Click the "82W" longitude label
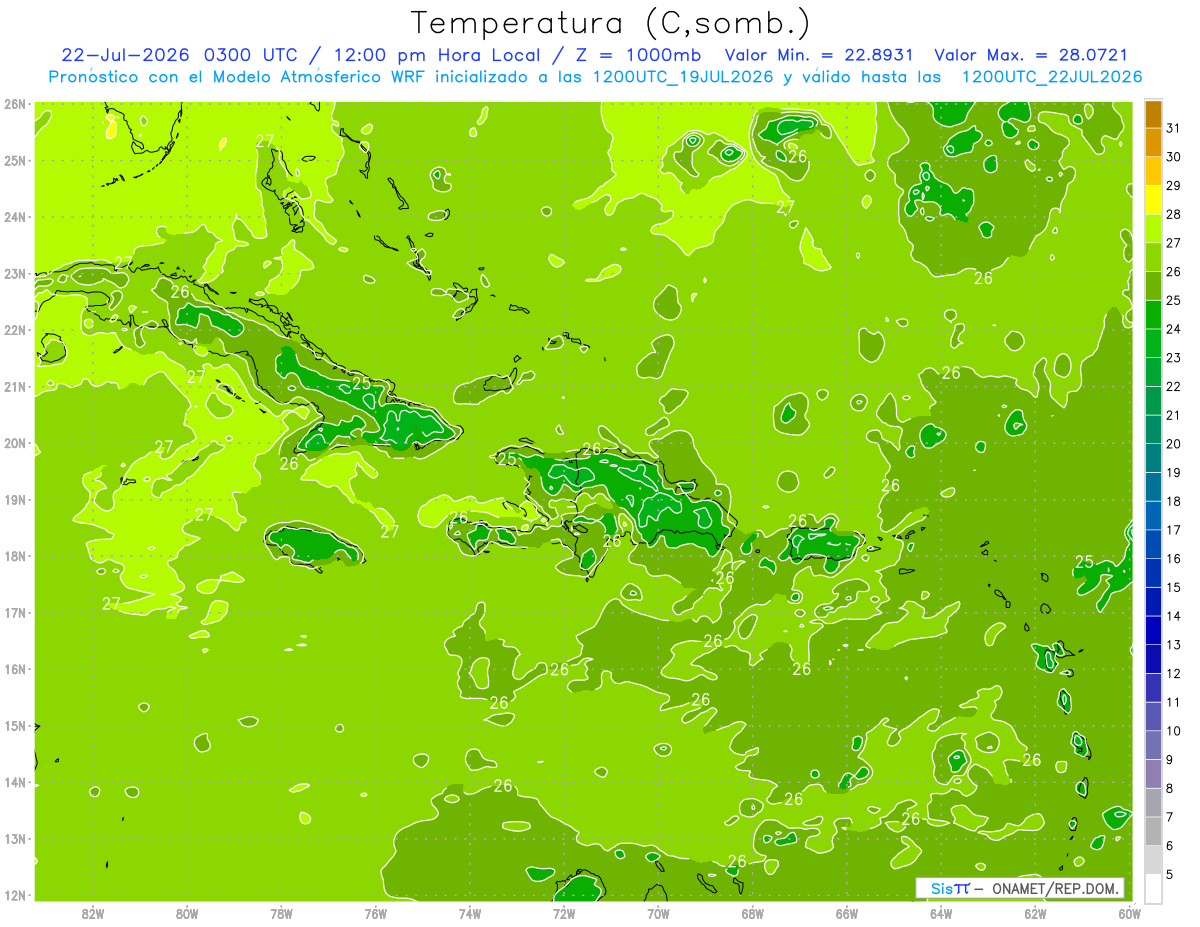The width and height of the screenshot is (1200, 927). pyautogui.click(x=92, y=913)
